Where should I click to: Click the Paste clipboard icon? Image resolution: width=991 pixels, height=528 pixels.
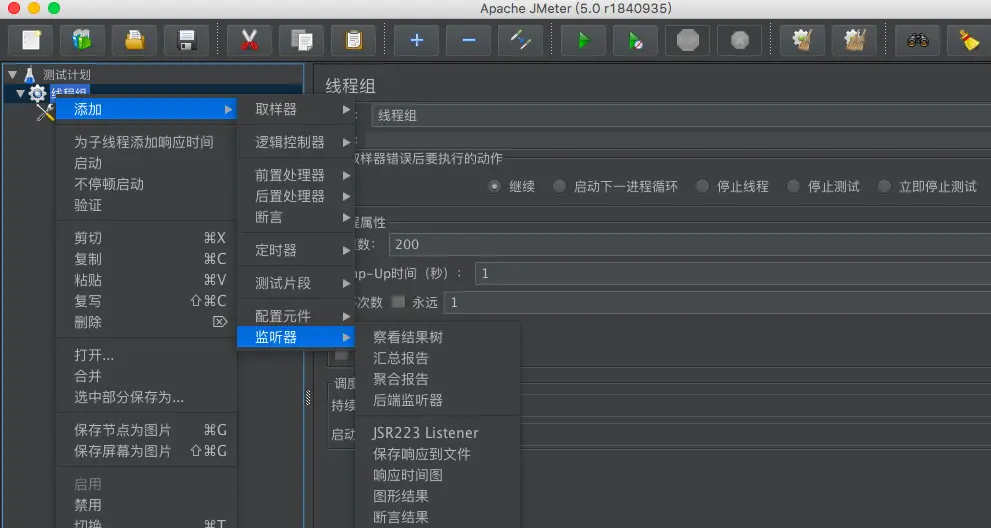click(353, 40)
